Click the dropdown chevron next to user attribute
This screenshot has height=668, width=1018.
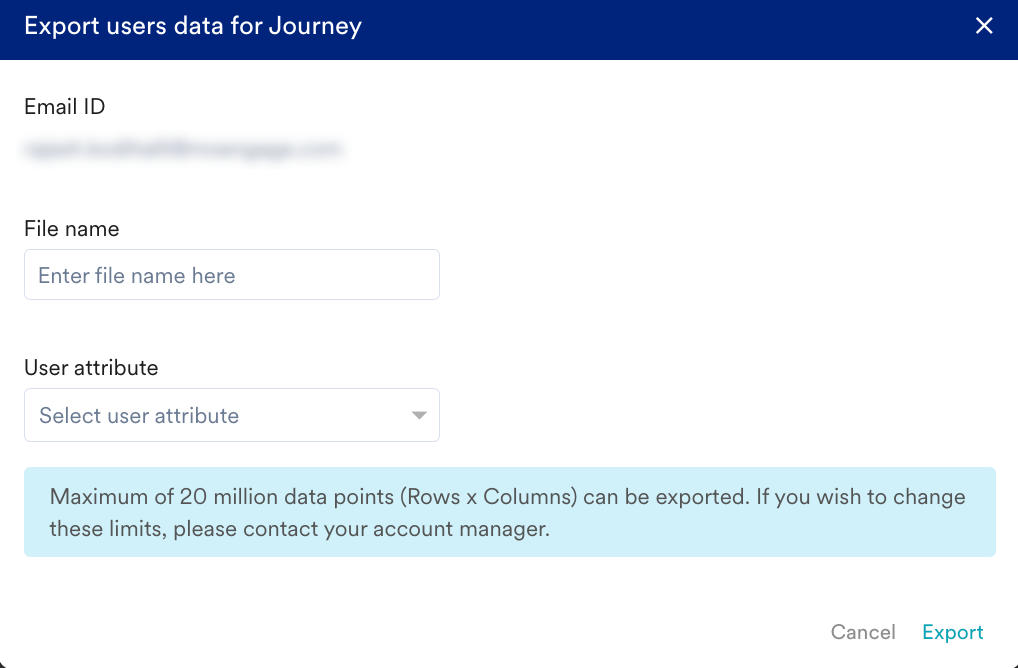point(418,414)
